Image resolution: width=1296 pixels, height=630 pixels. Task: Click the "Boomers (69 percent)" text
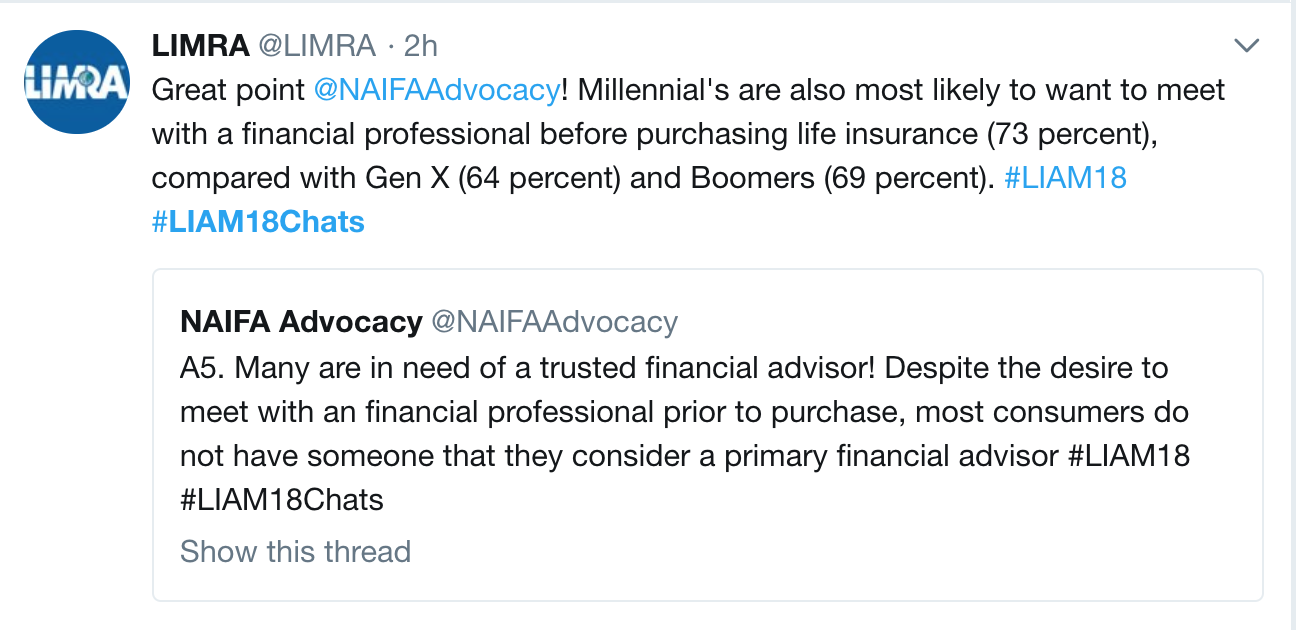(x=838, y=177)
